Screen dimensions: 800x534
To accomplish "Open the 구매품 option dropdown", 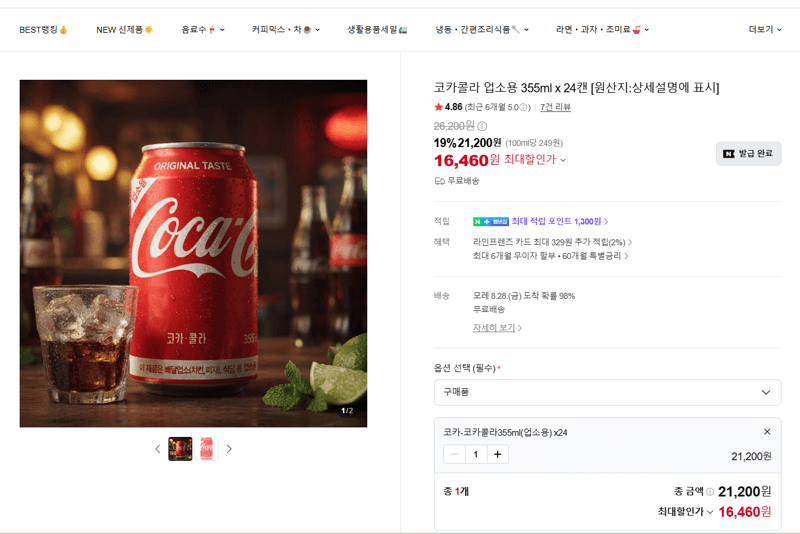I will pos(607,392).
